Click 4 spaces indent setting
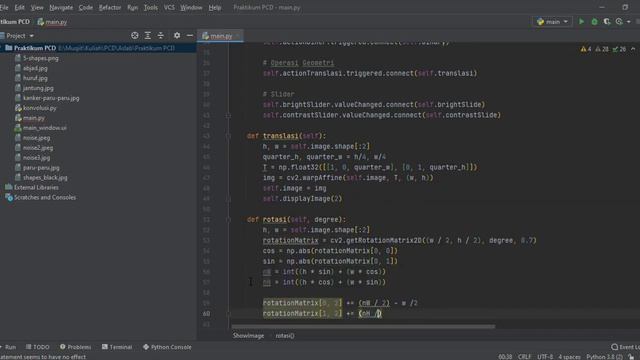 coord(569,357)
